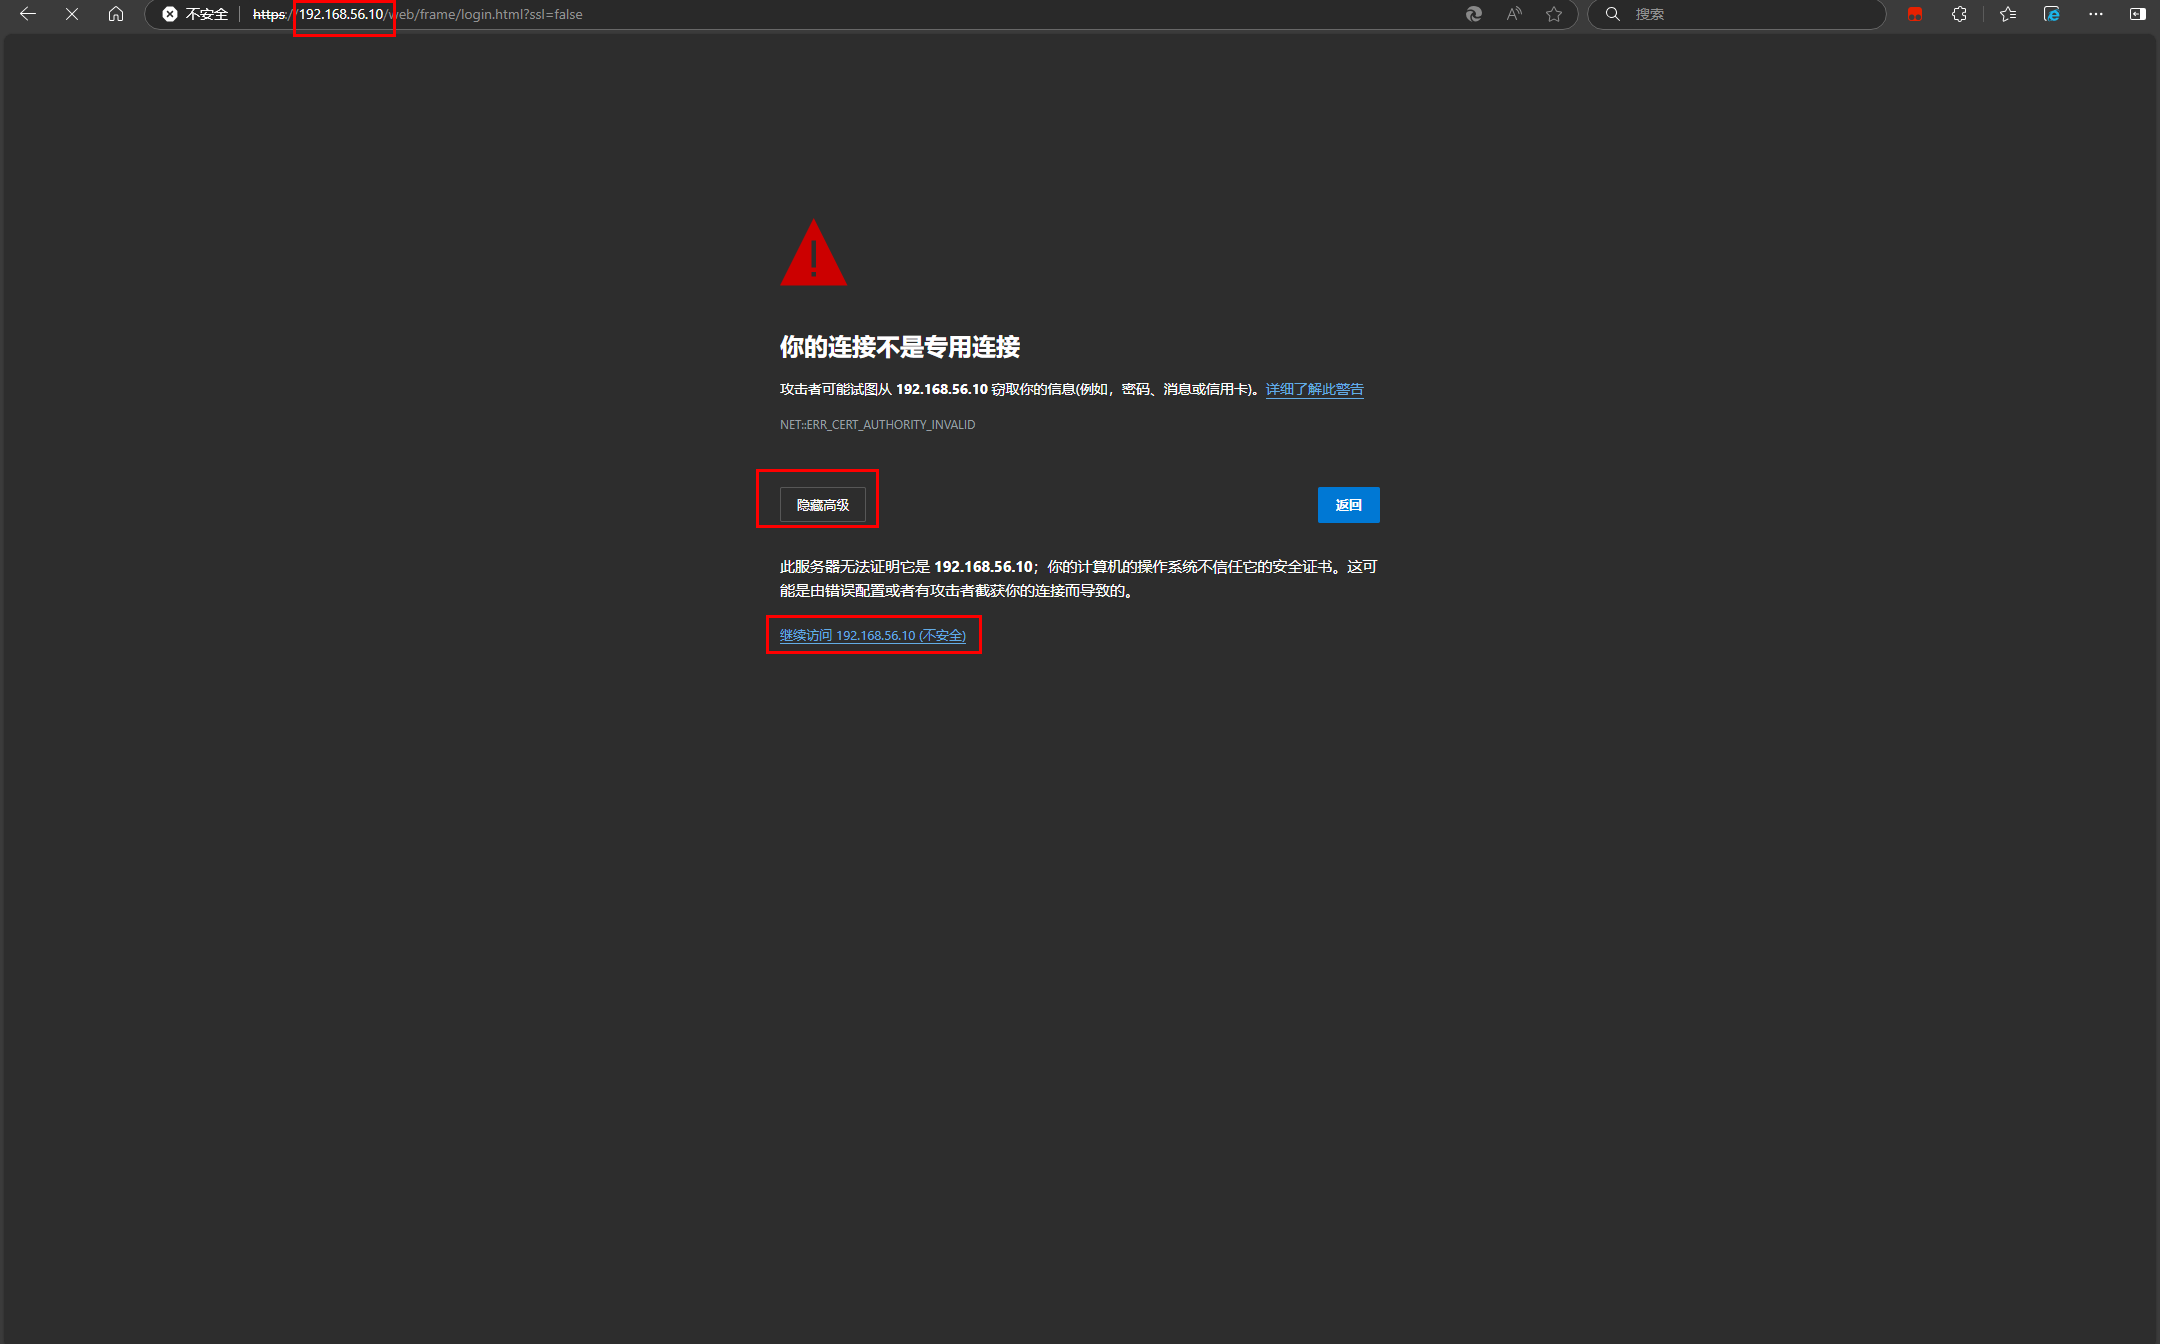Open the extensions puzzle icon
2160x1344 pixels.
click(x=1959, y=14)
